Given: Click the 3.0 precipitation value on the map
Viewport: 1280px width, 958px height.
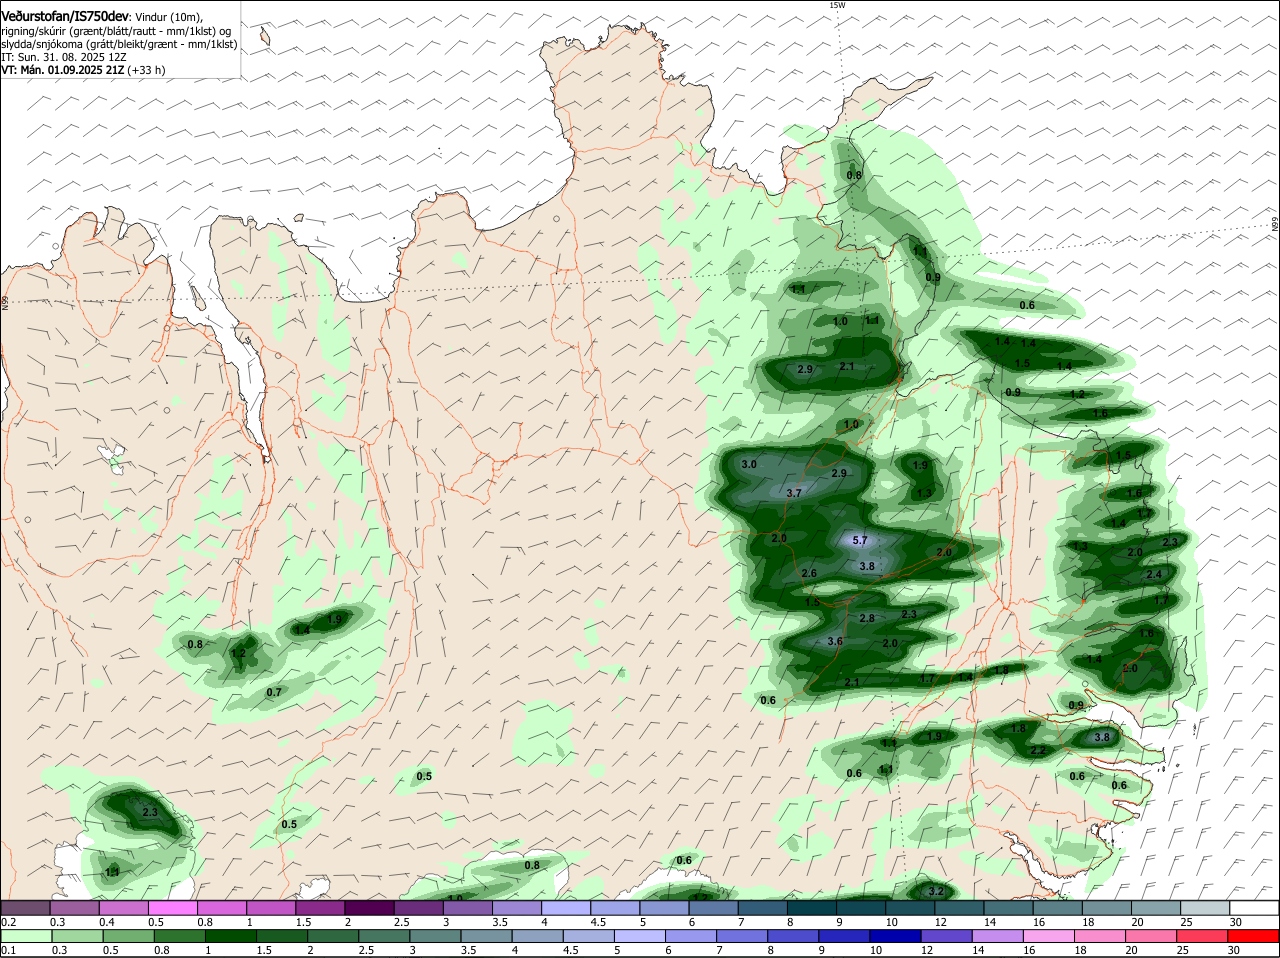Looking at the screenshot, I should 749,465.
